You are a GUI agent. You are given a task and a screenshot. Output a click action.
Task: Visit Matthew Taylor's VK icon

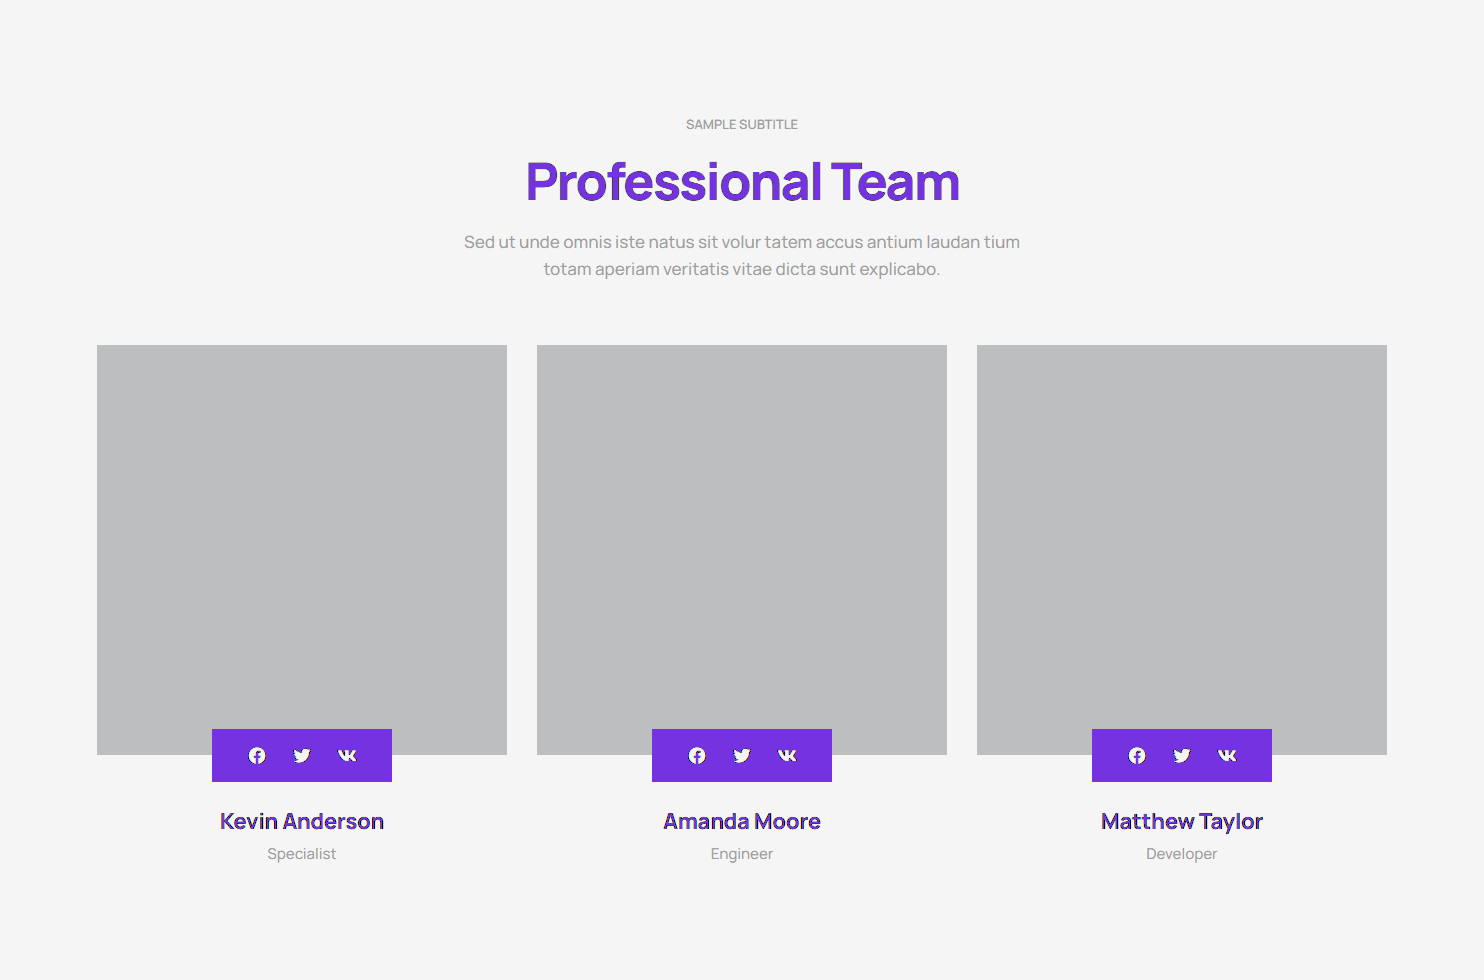(x=1227, y=756)
